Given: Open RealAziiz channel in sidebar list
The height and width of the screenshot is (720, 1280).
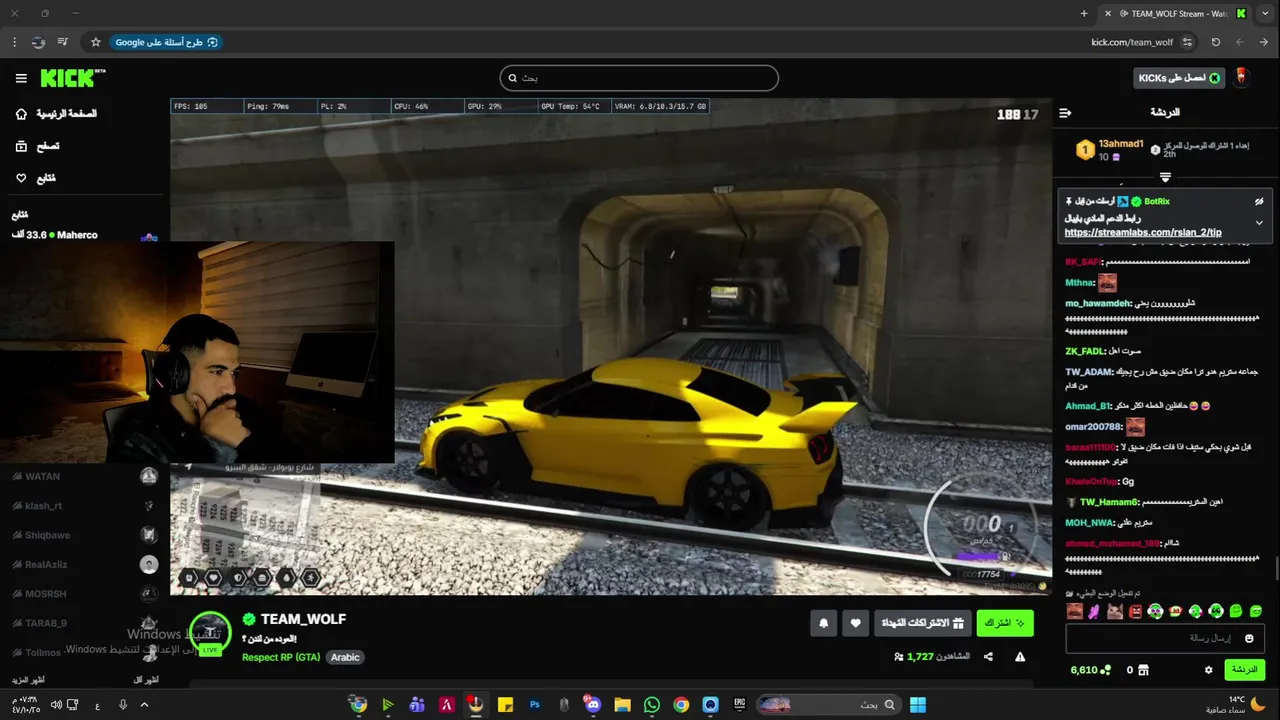Looking at the screenshot, I should 84,565.
